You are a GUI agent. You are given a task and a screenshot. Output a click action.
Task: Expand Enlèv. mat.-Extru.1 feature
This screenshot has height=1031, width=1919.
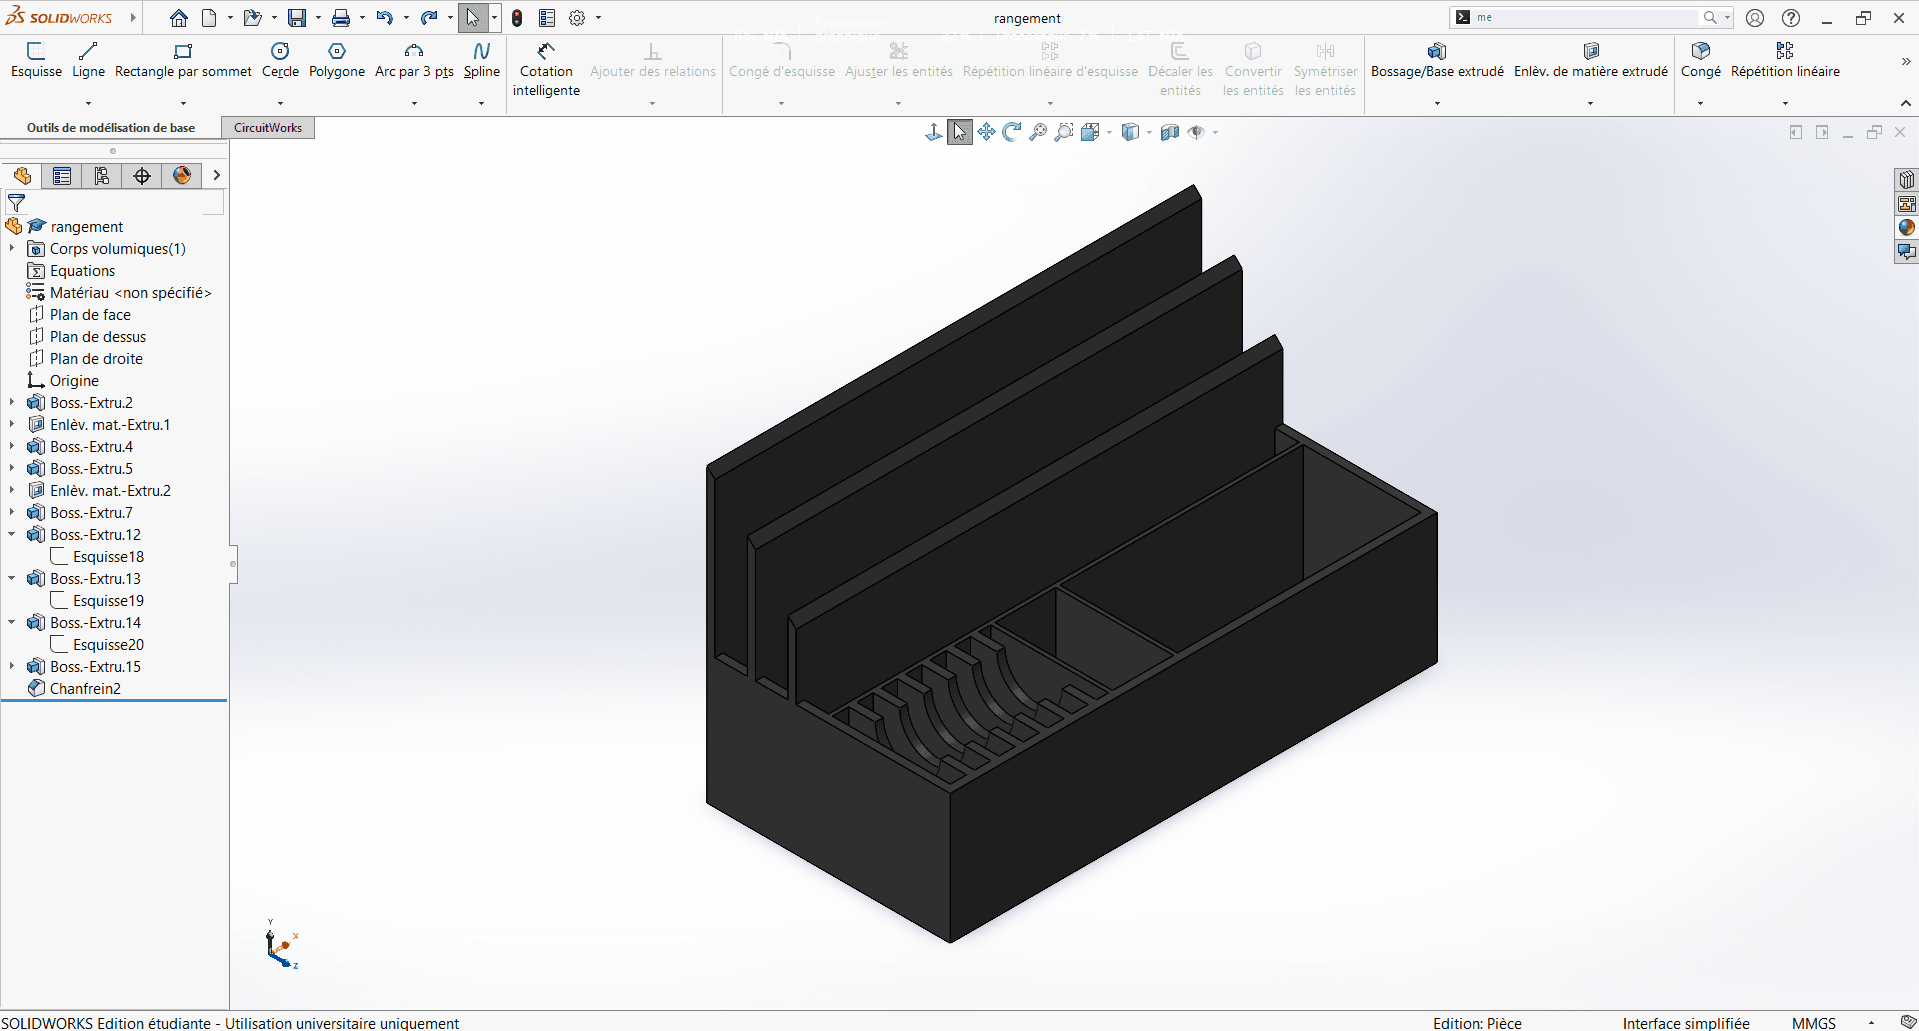point(12,424)
